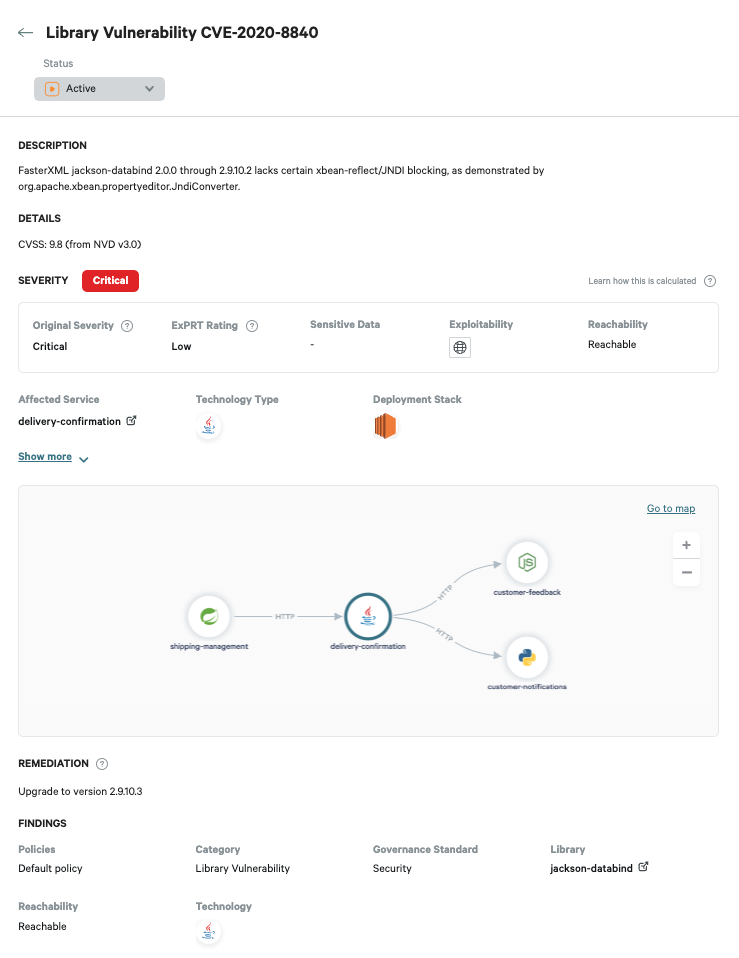Screen dimensions: 739x958
Task: Open delivery-confirmation affected service link
Action: pos(70,422)
